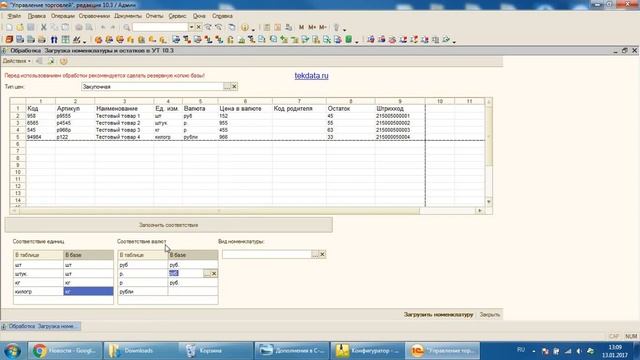The image size is (640, 360).
Task: Open the tekdata.ru link
Action: (311, 76)
